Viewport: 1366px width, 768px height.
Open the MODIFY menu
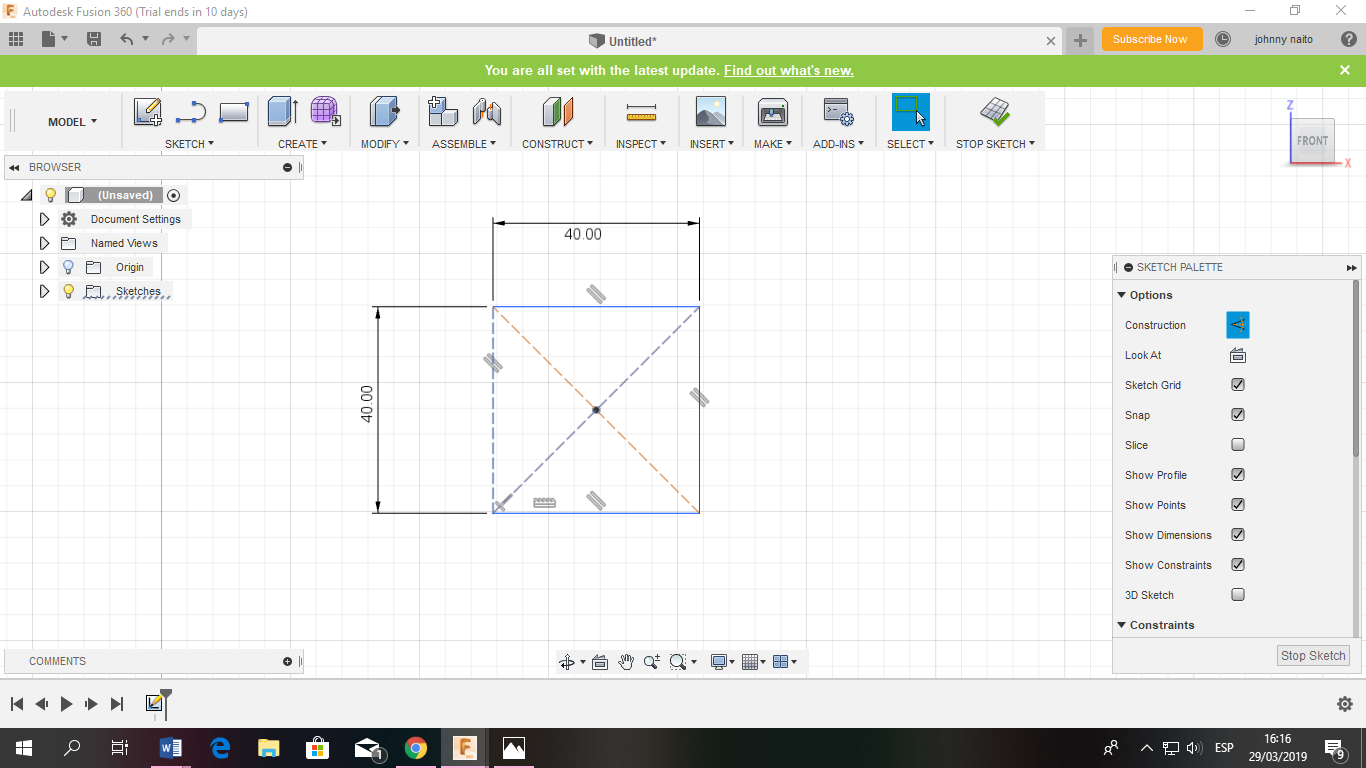click(384, 144)
